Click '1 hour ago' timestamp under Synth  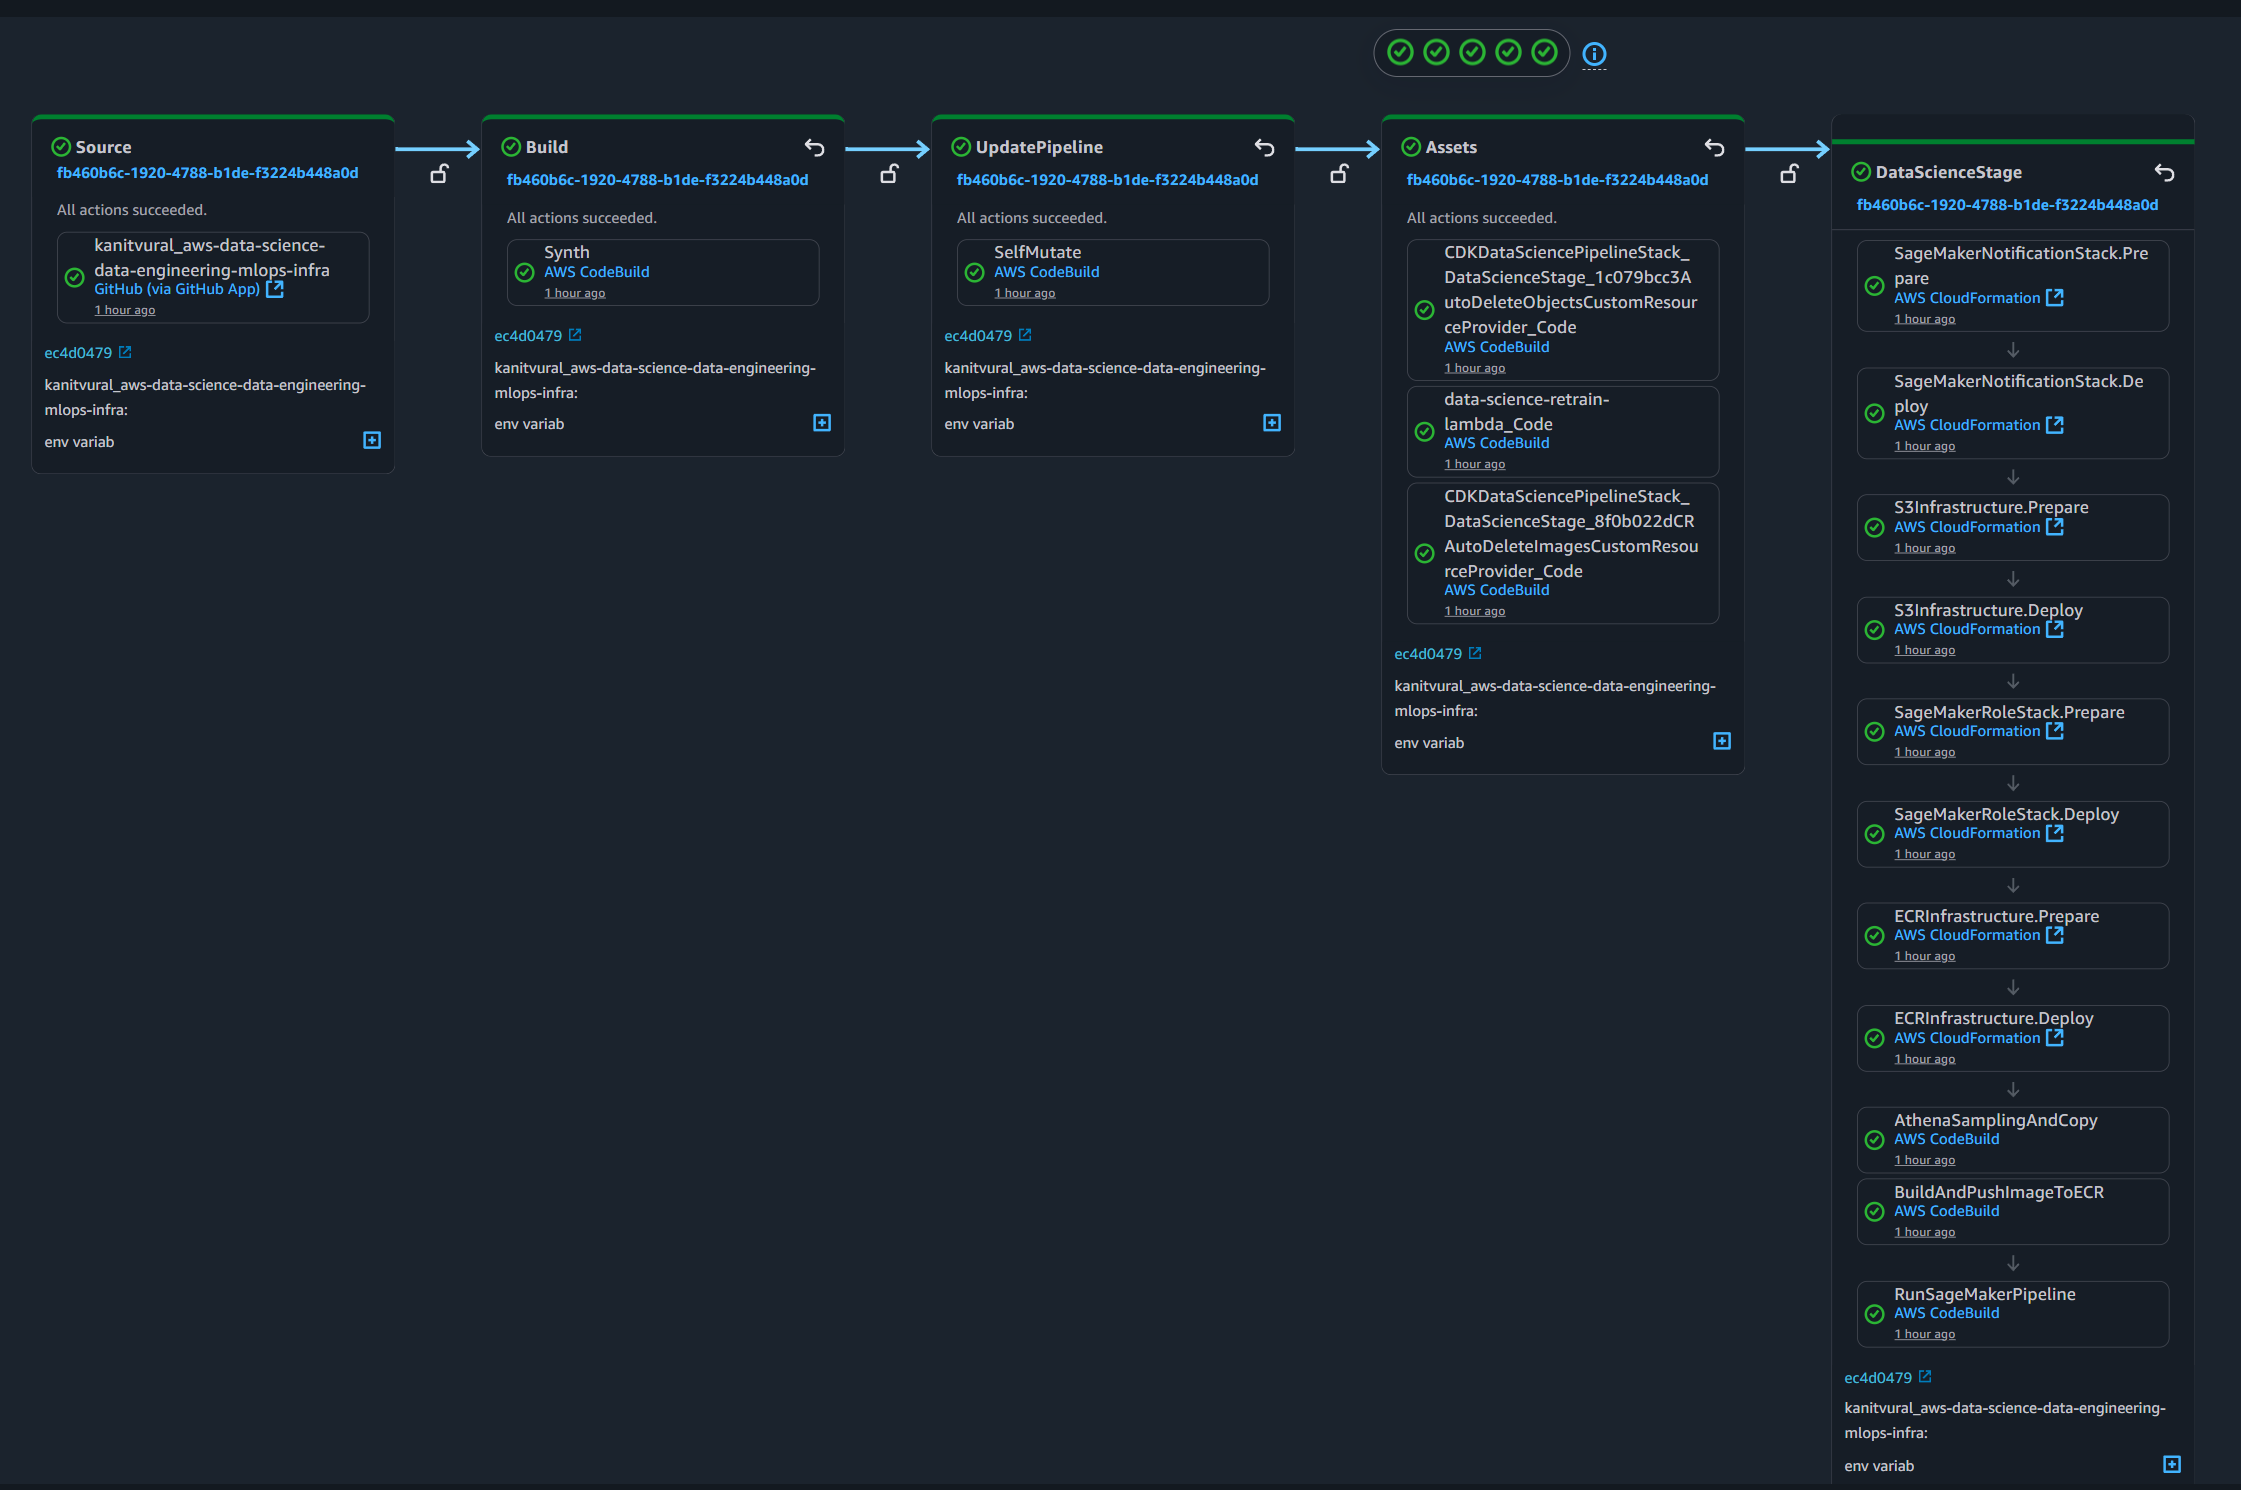[574, 293]
